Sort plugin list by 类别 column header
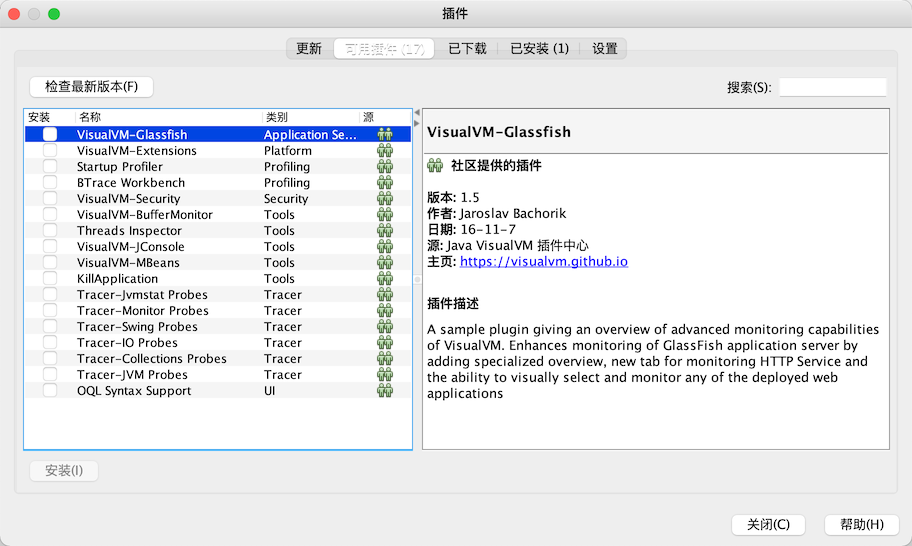The height and width of the screenshot is (546, 912). coord(310,117)
